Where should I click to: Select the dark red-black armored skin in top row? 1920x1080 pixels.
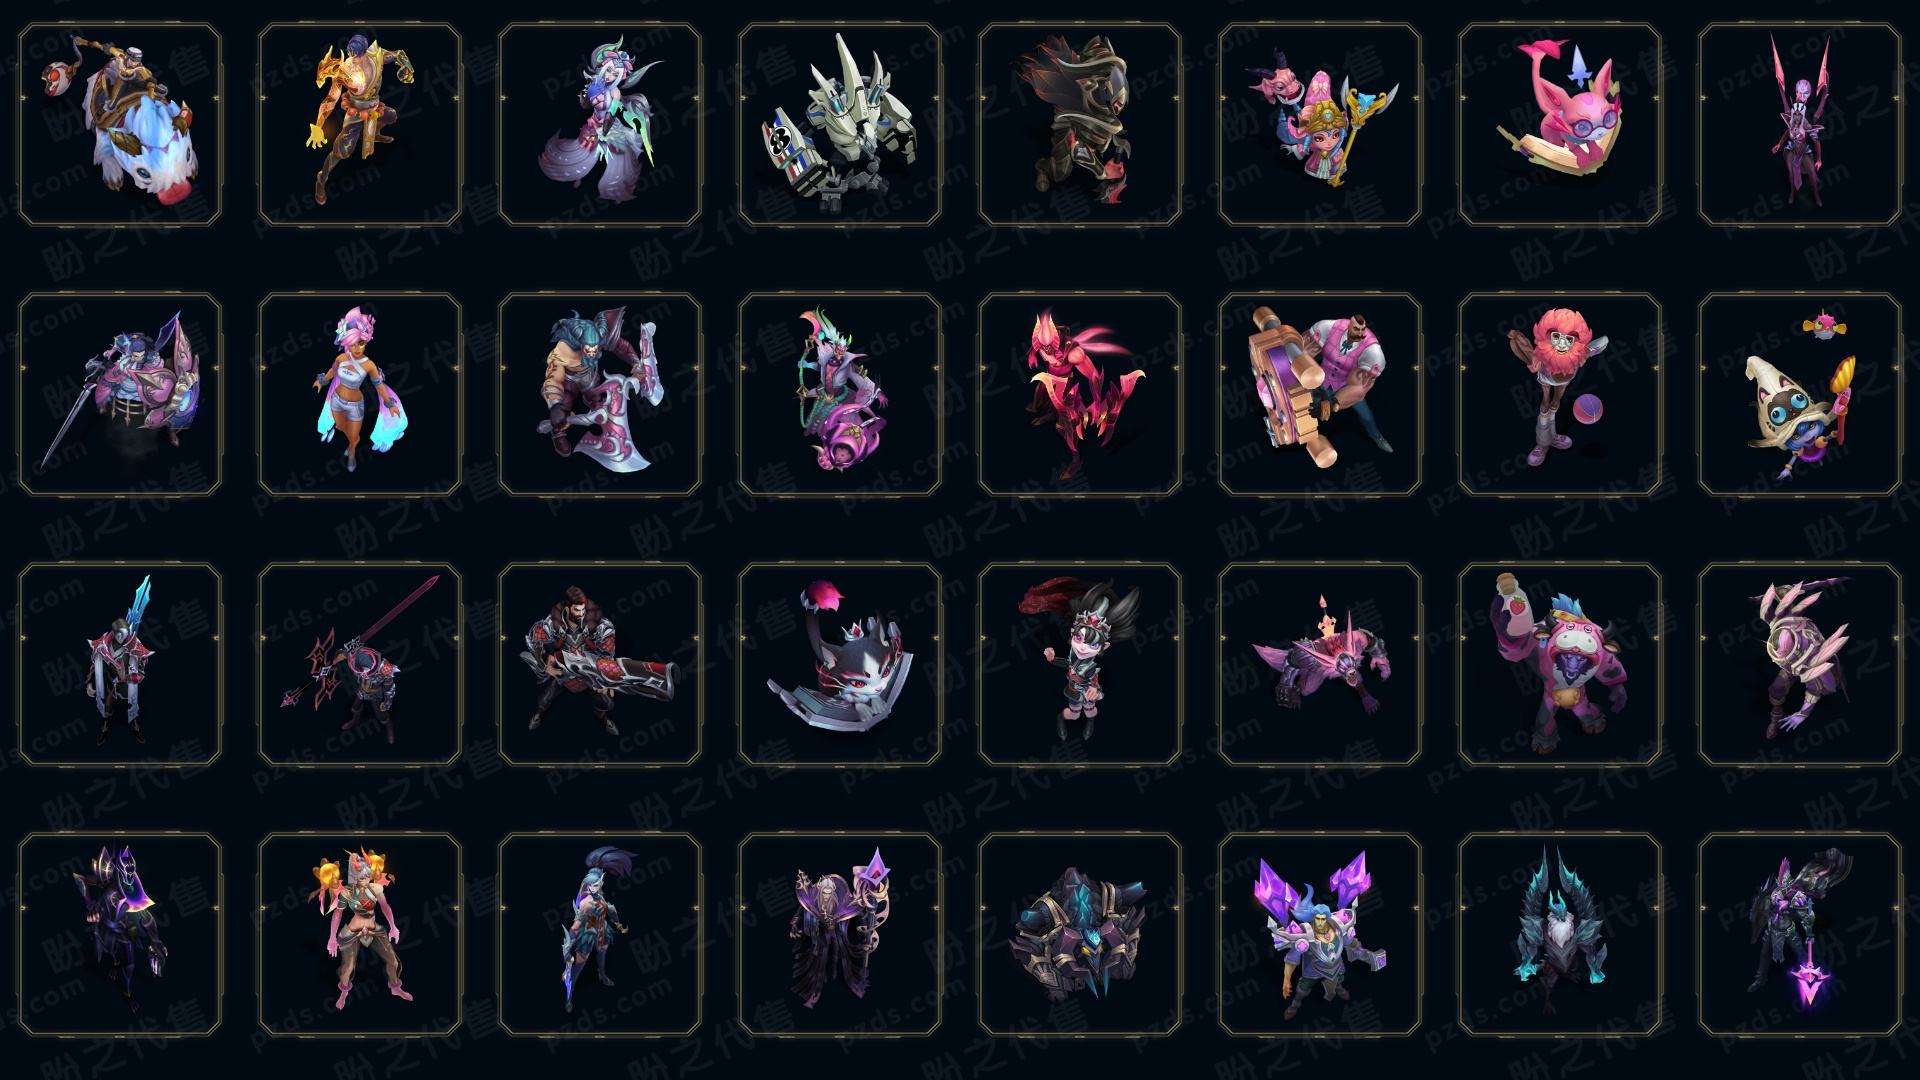[1080, 125]
